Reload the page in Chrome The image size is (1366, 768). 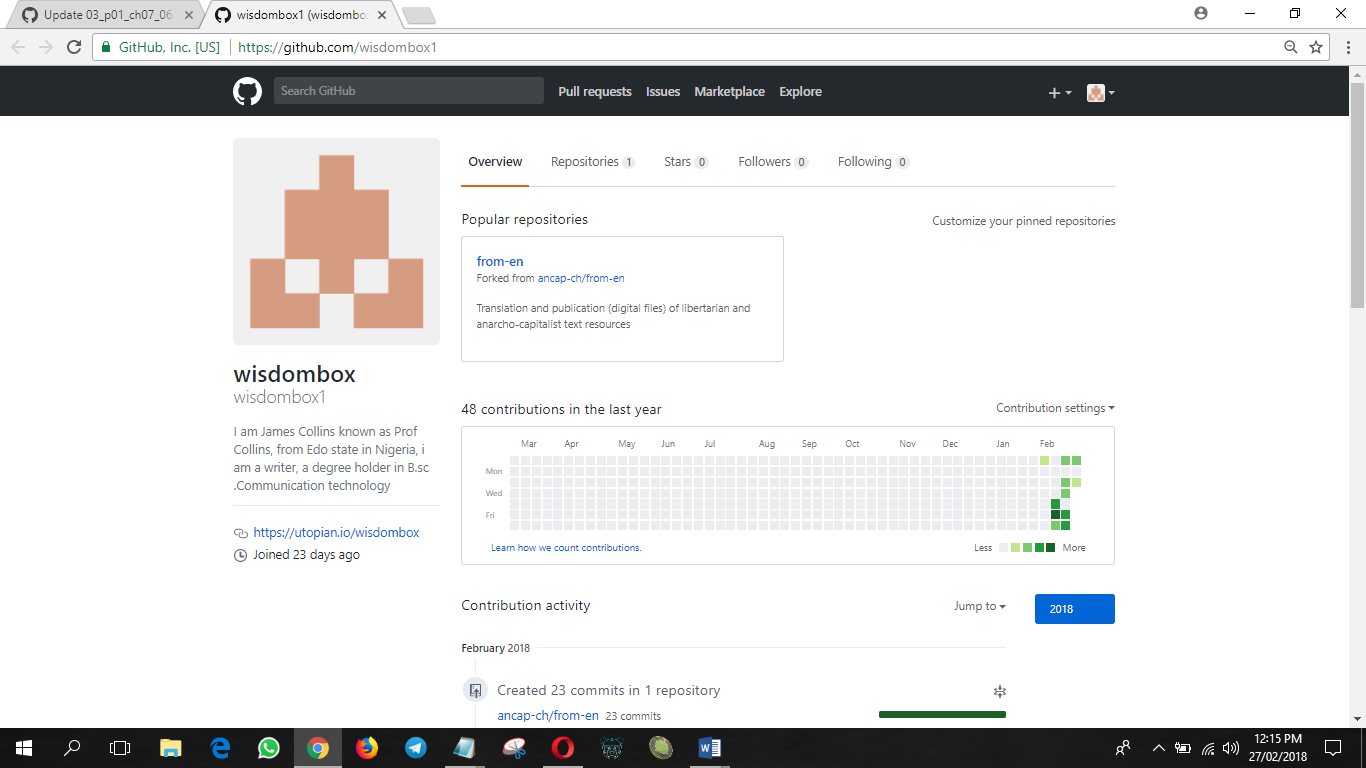tap(73, 47)
